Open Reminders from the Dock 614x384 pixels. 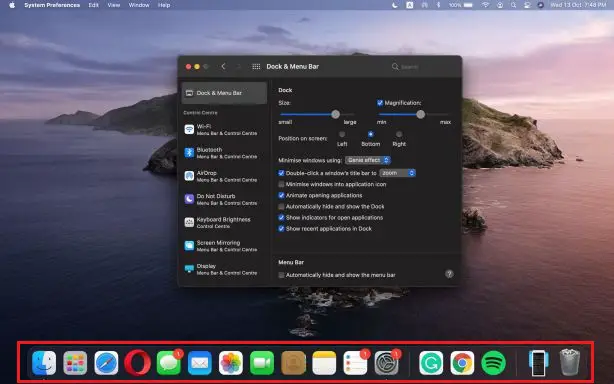pos(356,363)
